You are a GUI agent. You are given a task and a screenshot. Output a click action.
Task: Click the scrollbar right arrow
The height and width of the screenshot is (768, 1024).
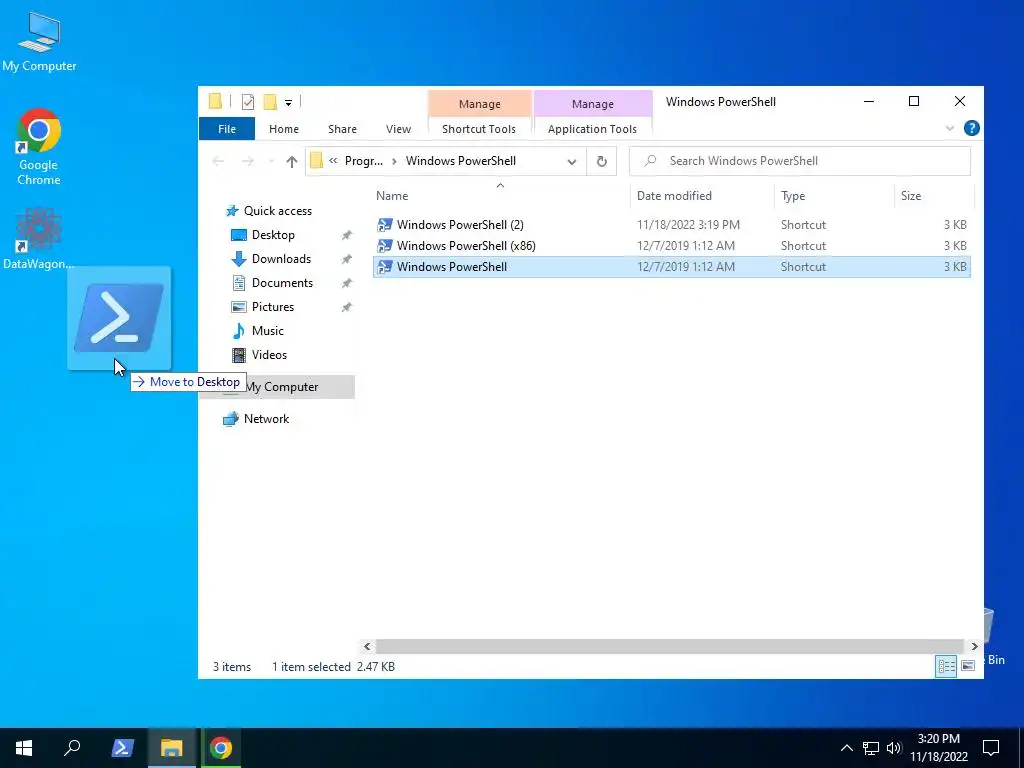point(974,646)
